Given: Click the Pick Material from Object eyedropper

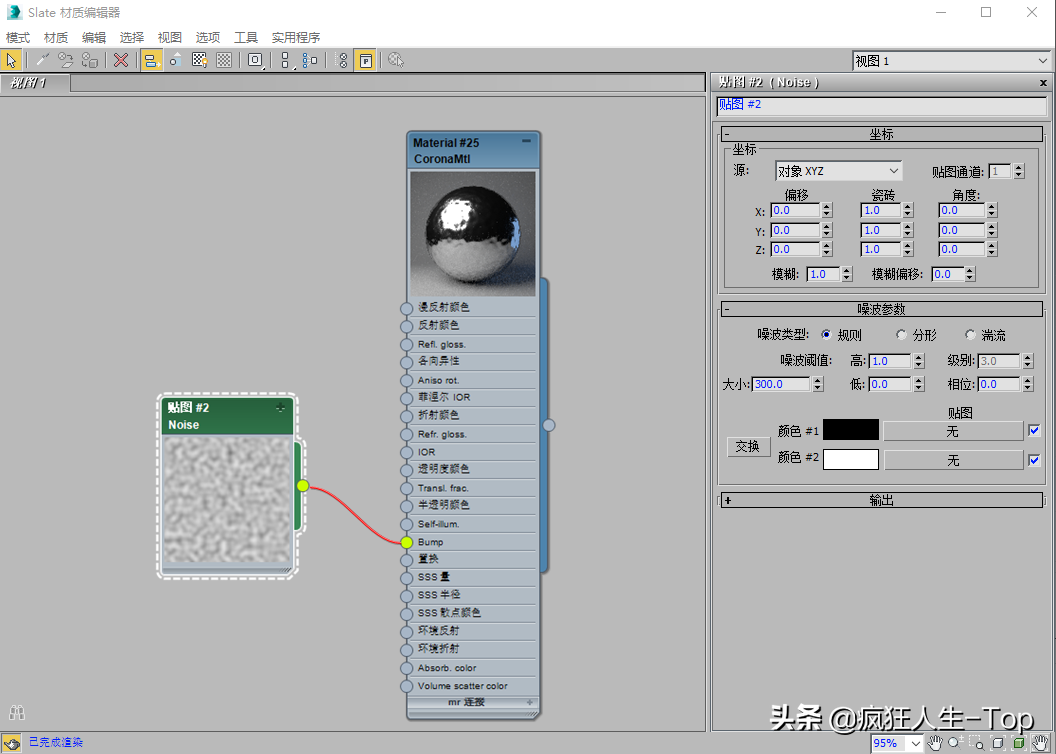Looking at the screenshot, I should tap(42, 60).
